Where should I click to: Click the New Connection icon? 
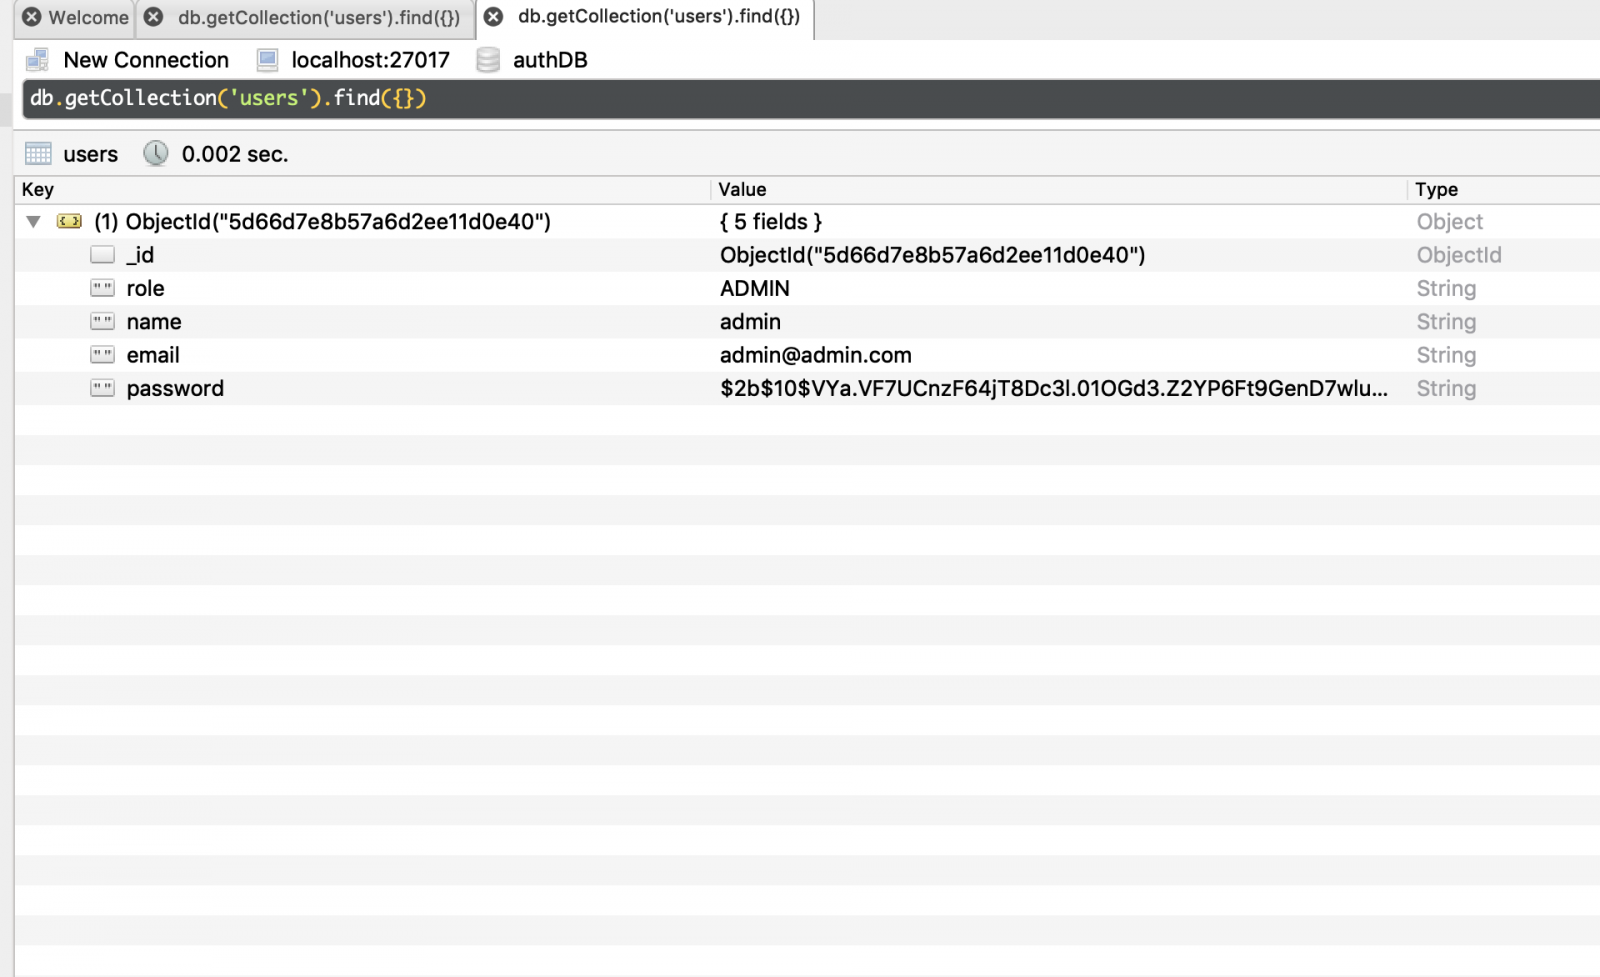[x=38, y=59]
